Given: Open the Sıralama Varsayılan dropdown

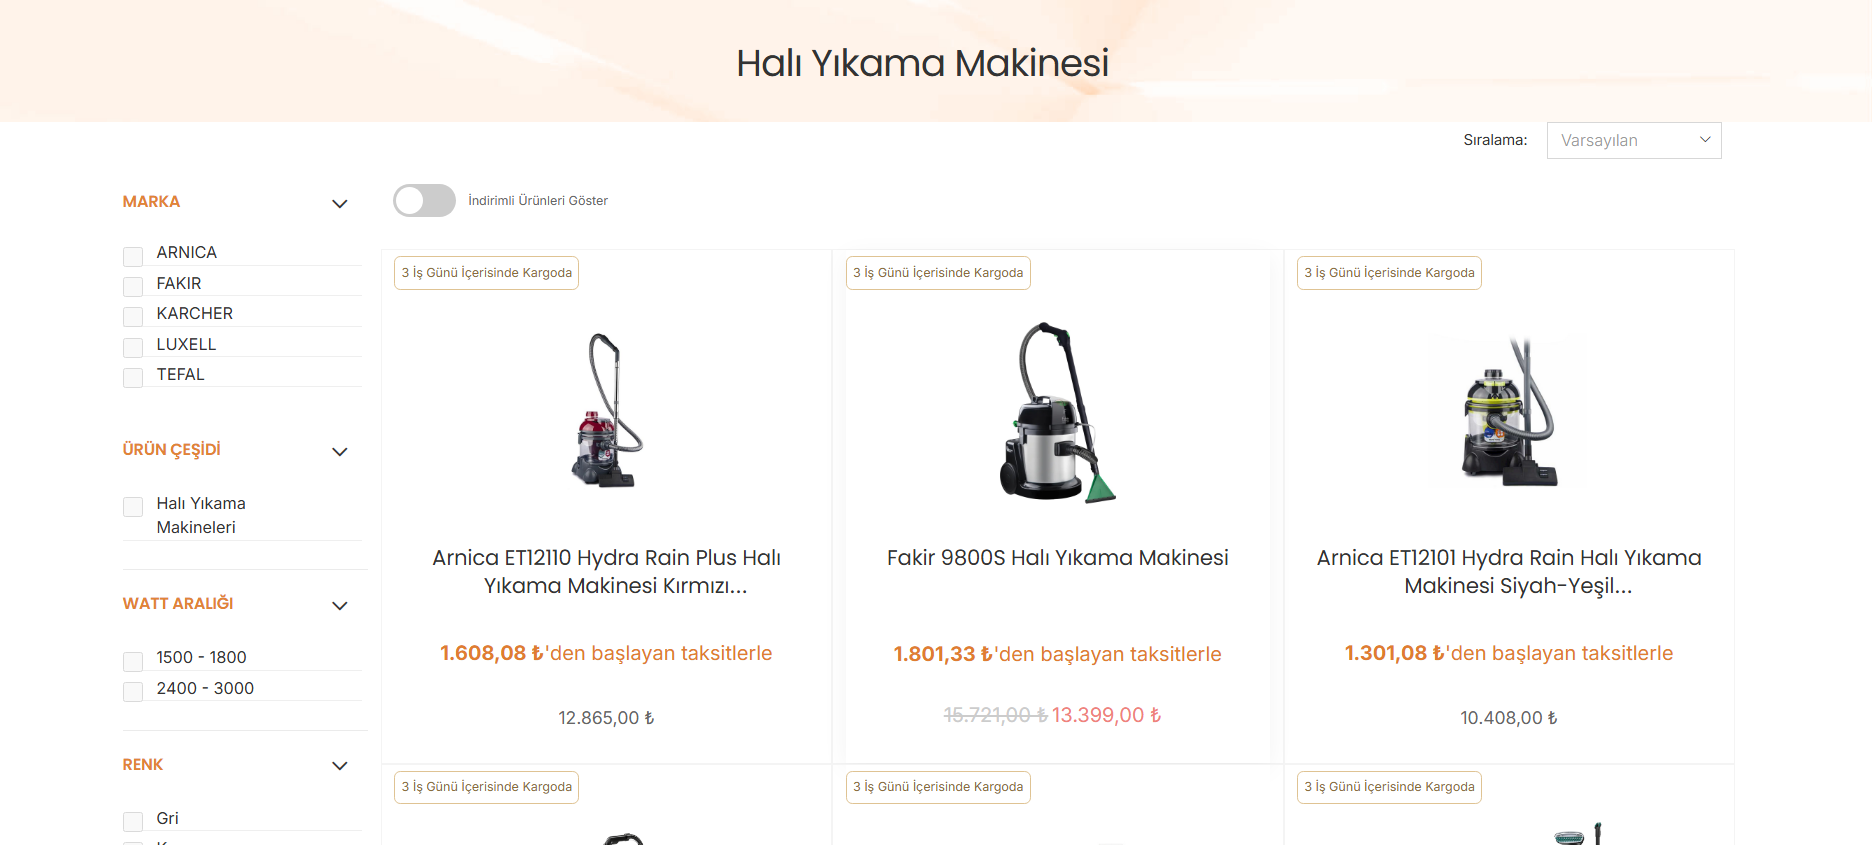Looking at the screenshot, I should coord(1634,140).
